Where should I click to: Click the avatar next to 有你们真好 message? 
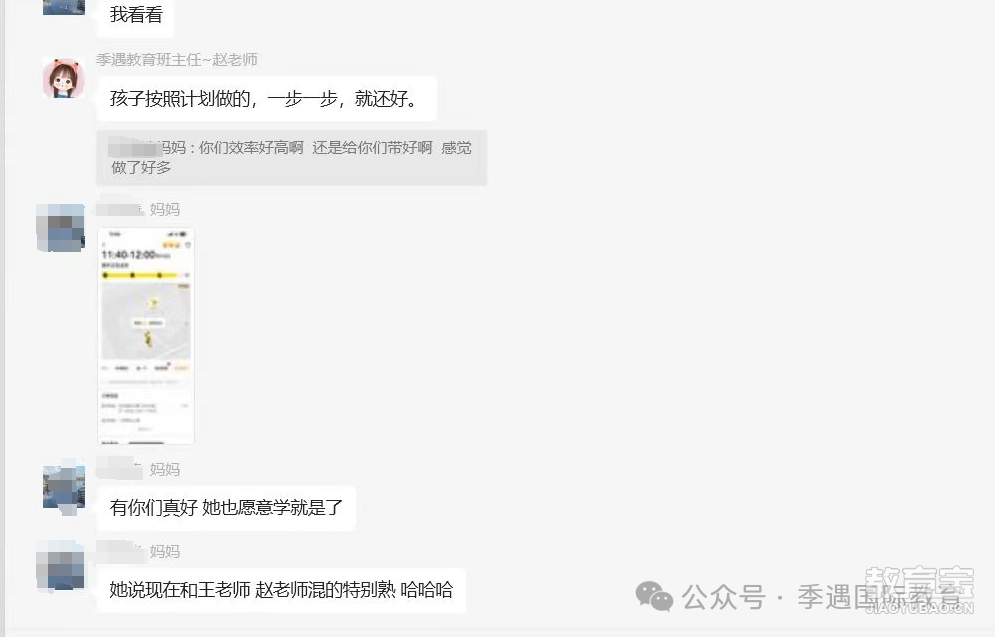coord(63,487)
